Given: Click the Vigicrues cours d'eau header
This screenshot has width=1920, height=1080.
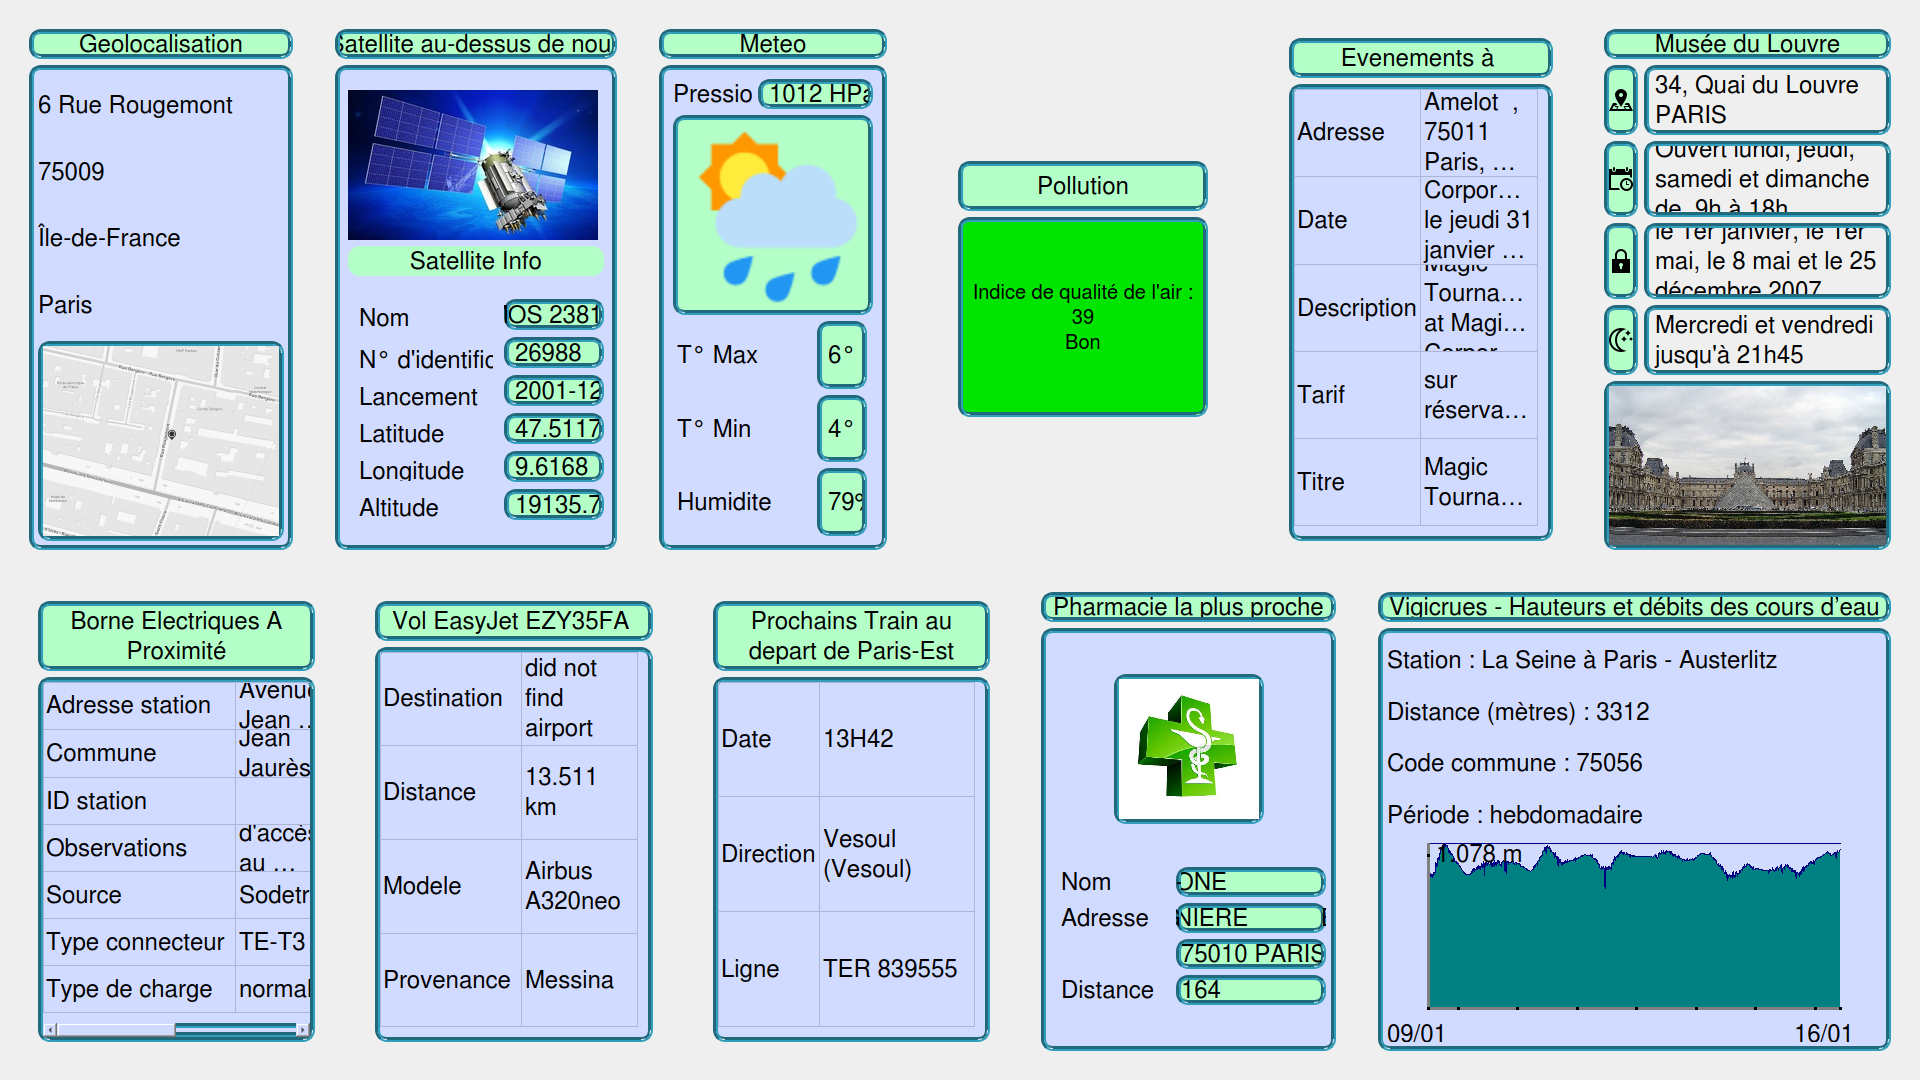Looking at the screenshot, I should pyautogui.click(x=1634, y=607).
